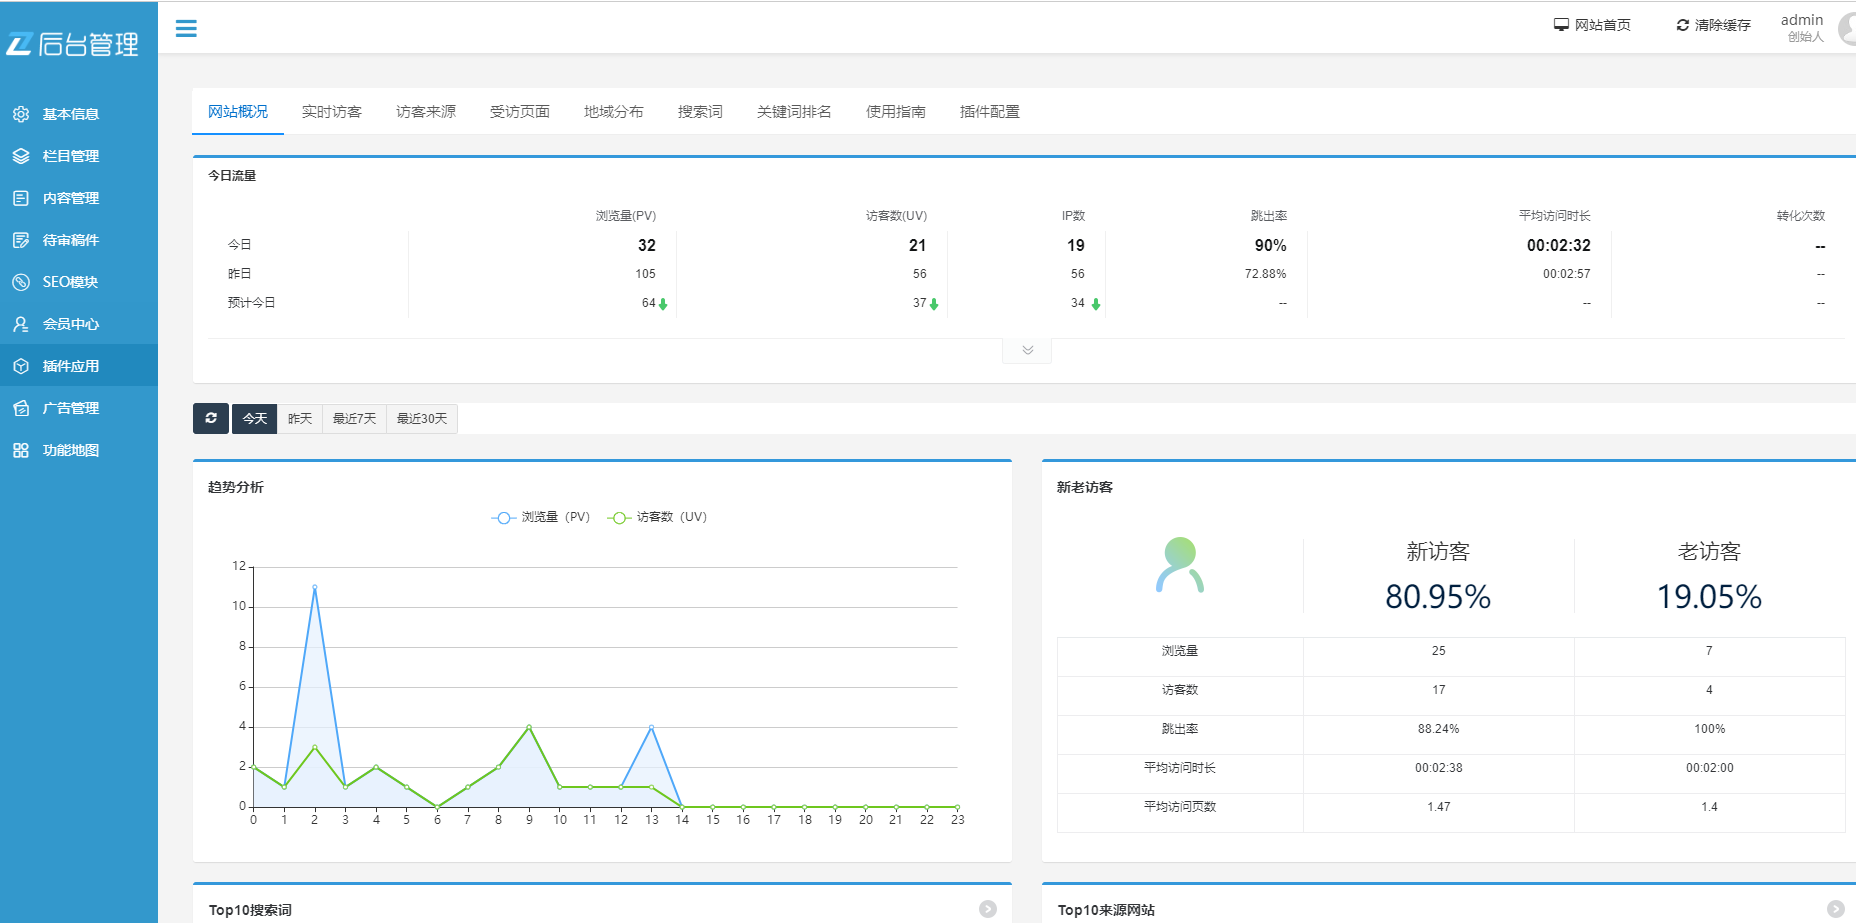Click the Top10搜索词 panel title
1856x923 pixels.
(250, 910)
